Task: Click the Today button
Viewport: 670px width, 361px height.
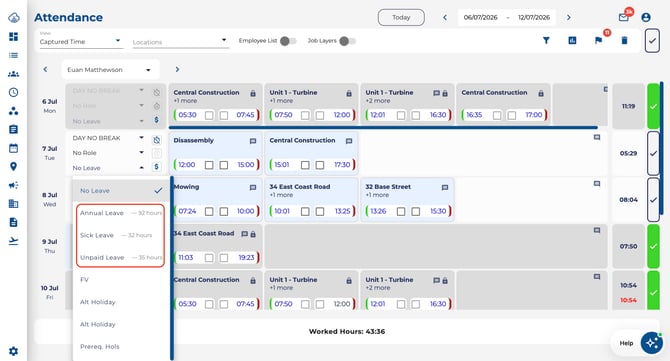Action: tap(401, 18)
